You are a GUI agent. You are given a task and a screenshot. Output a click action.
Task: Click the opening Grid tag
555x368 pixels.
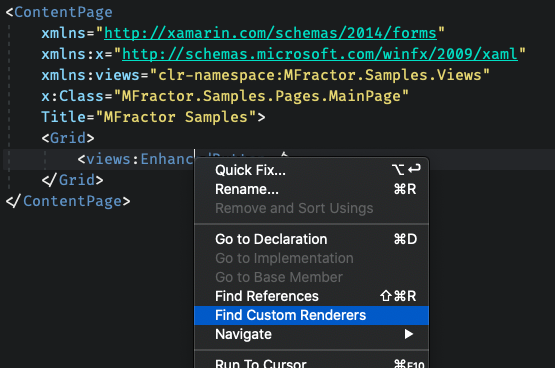coord(68,138)
